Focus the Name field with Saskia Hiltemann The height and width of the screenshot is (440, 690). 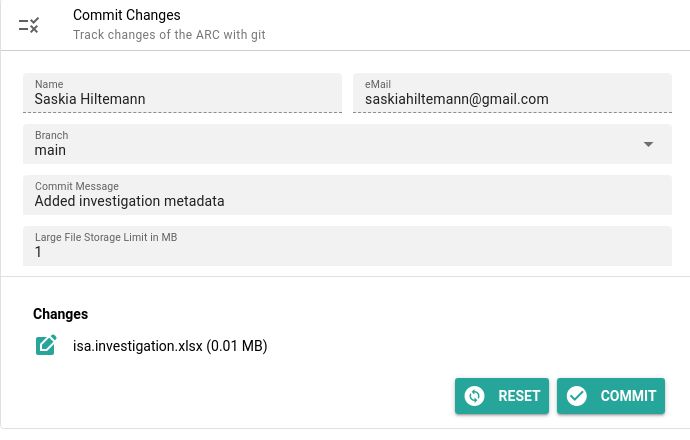182,93
